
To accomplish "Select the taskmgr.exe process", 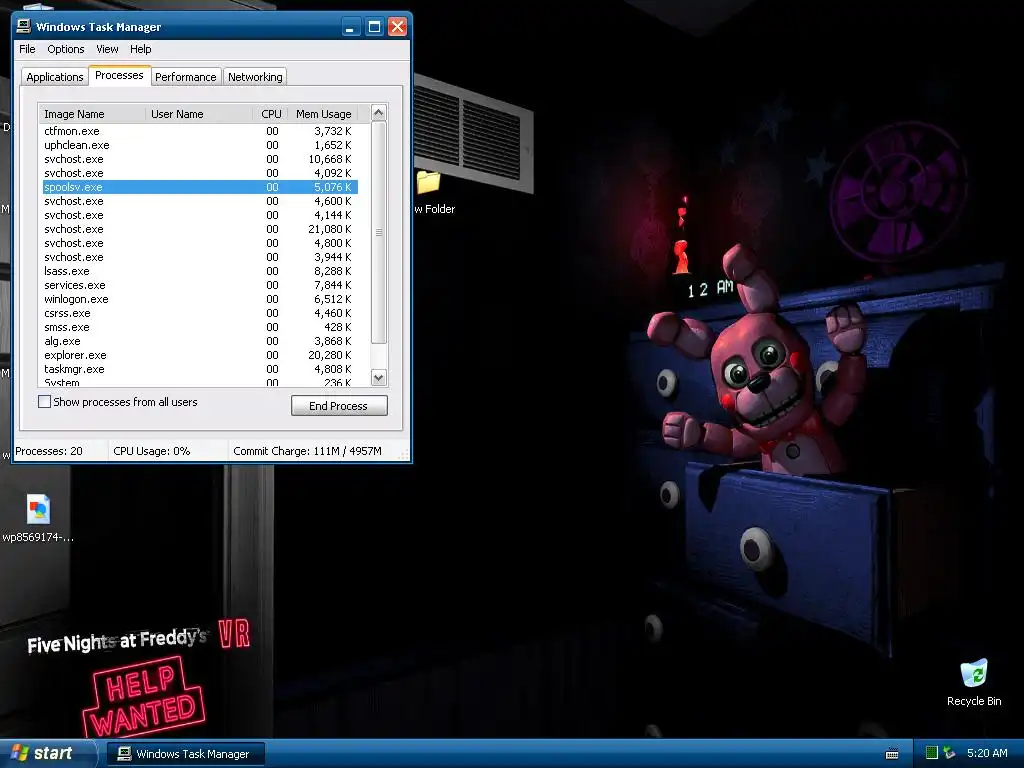I will point(199,369).
